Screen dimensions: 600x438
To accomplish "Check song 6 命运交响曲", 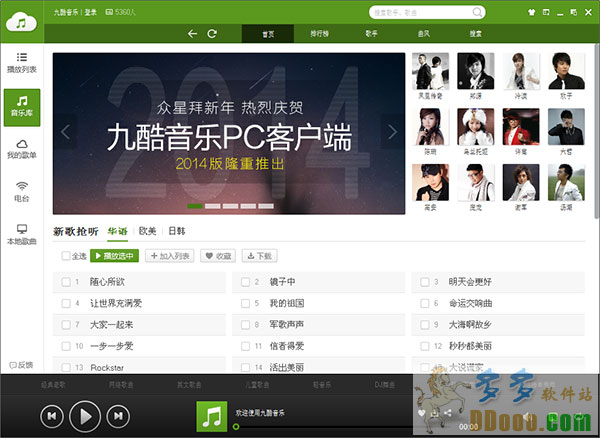I will 425,303.
